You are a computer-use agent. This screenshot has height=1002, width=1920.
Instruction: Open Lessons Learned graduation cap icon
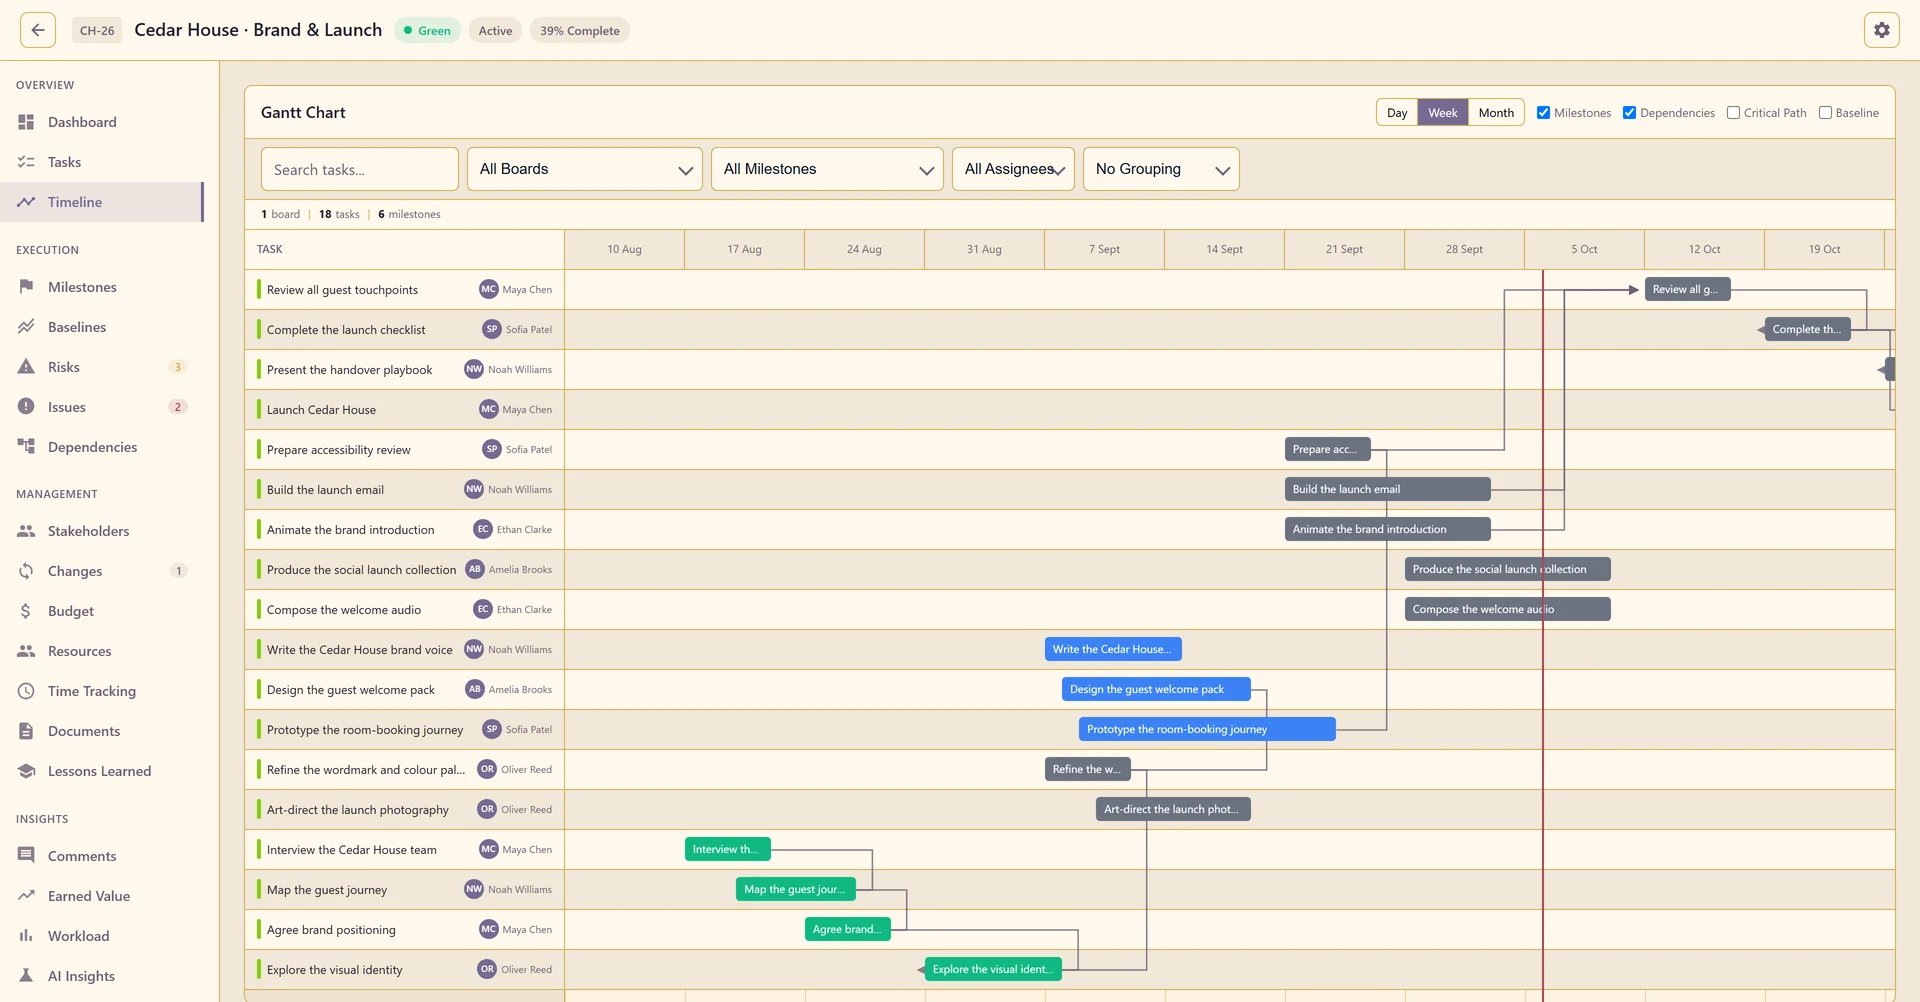pos(26,771)
